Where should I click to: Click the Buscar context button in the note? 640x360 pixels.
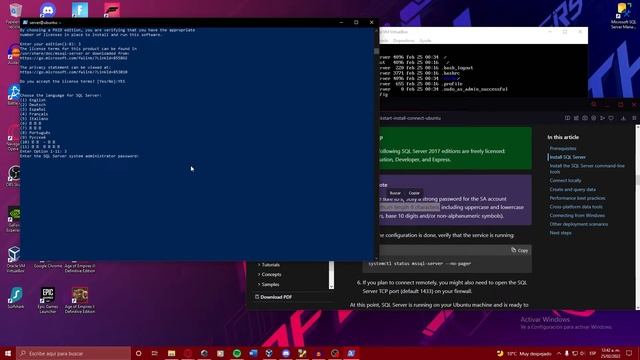[x=395, y=193]
